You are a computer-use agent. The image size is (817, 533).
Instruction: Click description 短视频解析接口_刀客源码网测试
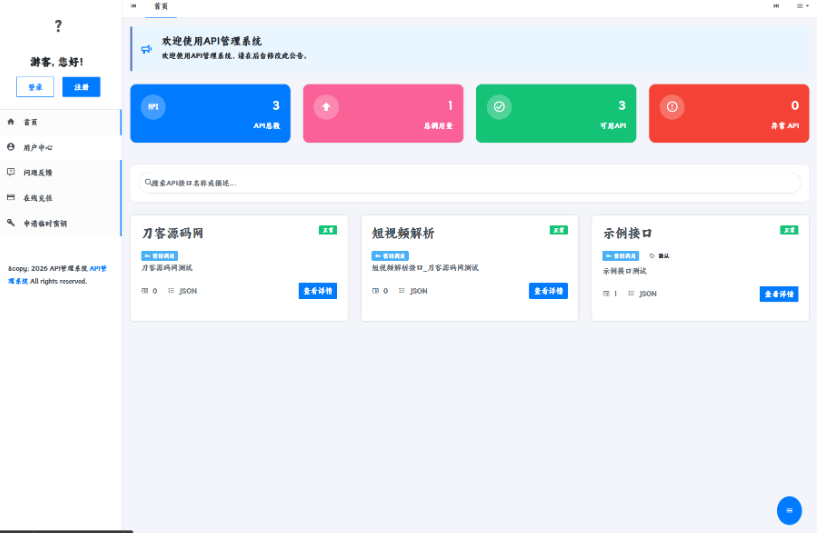click(425, 268)
